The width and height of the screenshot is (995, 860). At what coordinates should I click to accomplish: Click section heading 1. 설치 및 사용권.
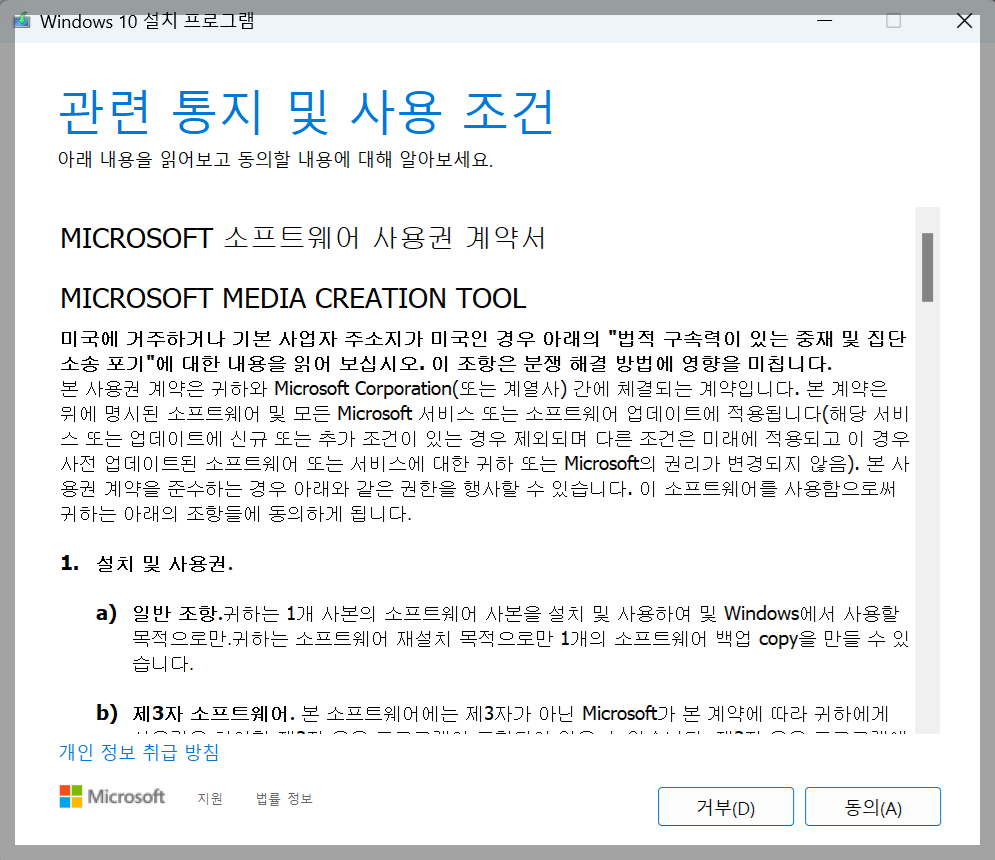(147, 564)
